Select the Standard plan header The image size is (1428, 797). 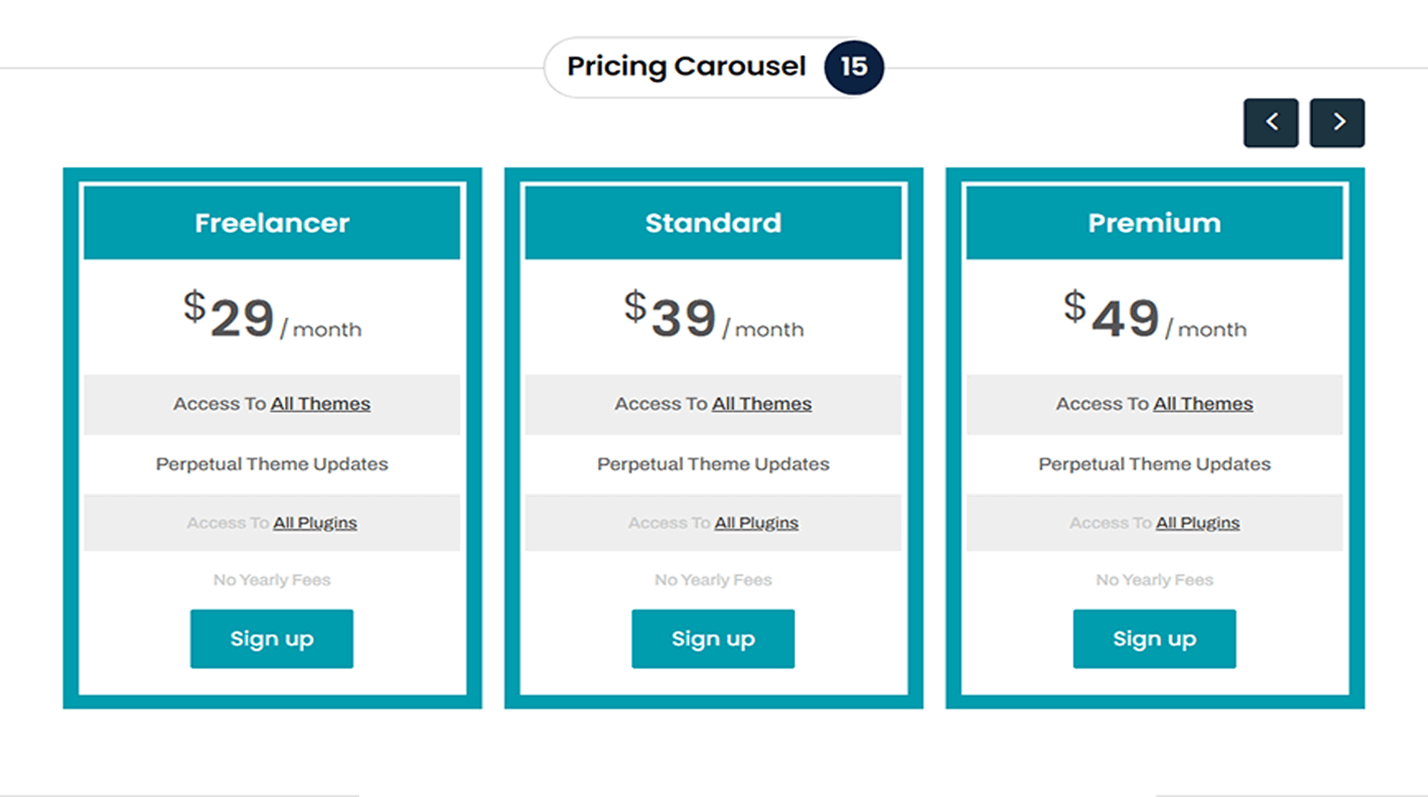click(713, 223)
